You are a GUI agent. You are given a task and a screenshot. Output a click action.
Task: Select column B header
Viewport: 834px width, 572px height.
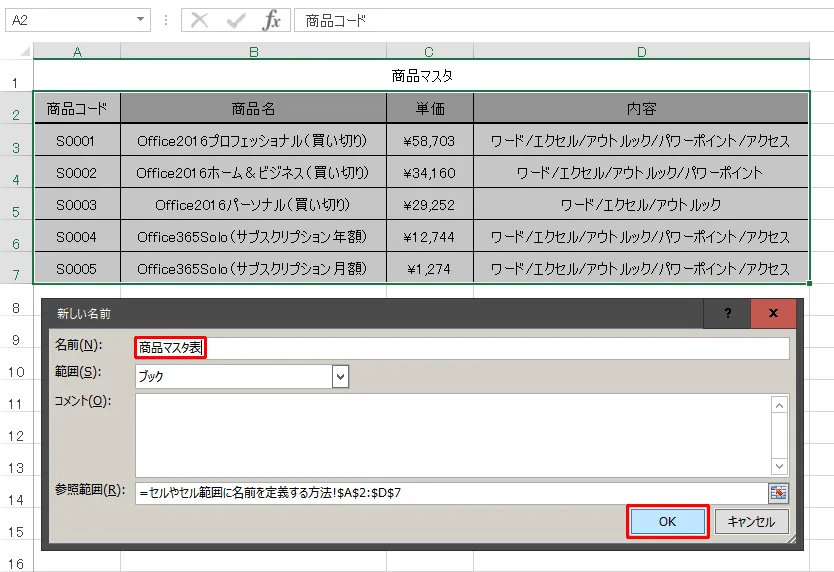tap(254, 52)
